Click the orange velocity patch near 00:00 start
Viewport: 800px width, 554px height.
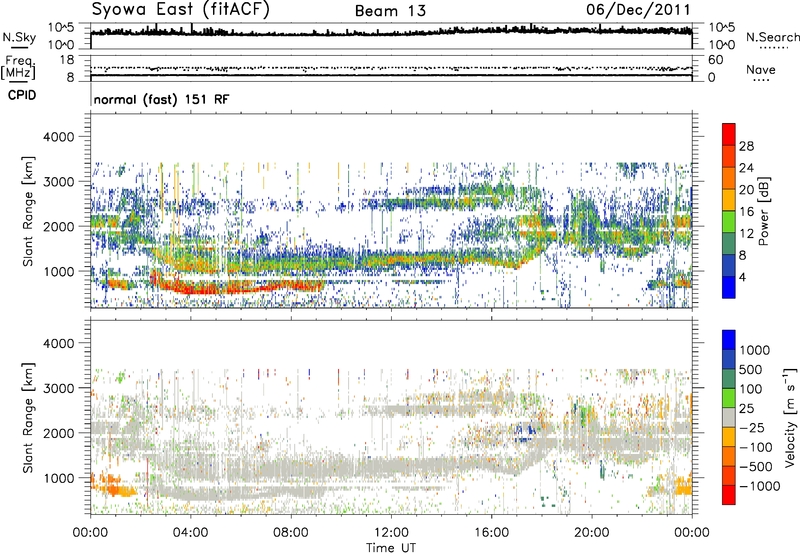click(113, 487)
